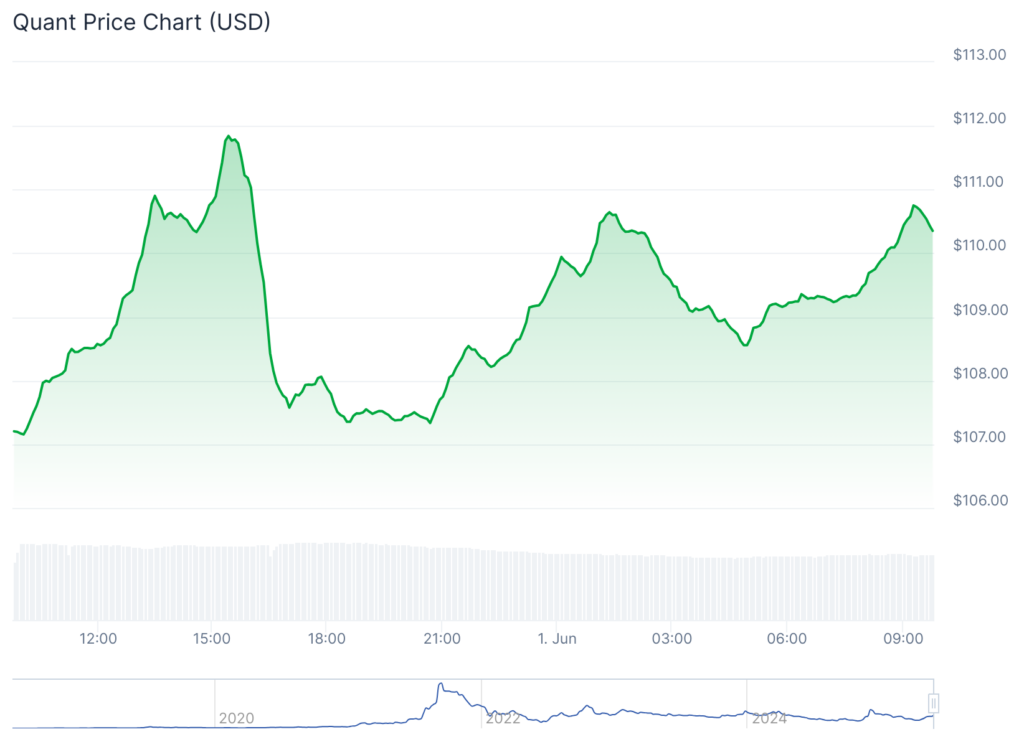The height and width of the screenshot is (747, 1024).
Task: Select the 1. Jun date label
Action: click(x=557, y=639)
